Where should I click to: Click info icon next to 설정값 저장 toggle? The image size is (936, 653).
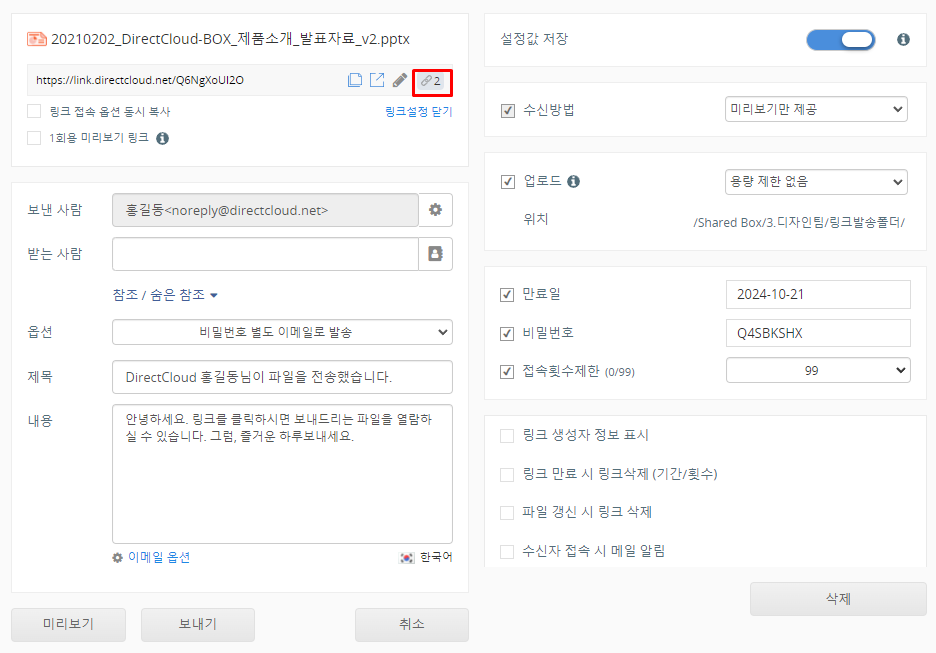pyautogui.click(x=903, y=40)
